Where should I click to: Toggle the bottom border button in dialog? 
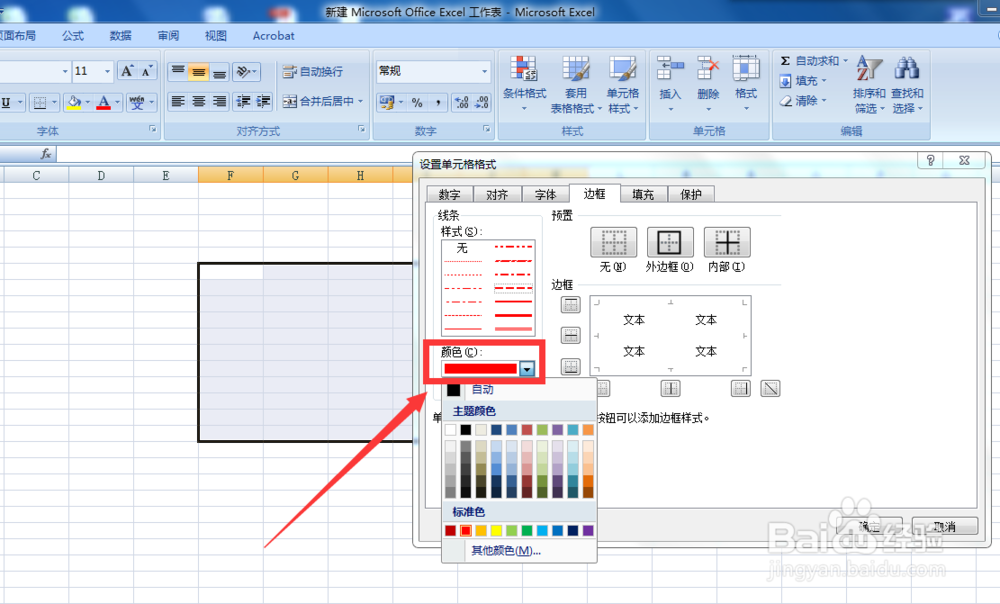coord(571,367)
